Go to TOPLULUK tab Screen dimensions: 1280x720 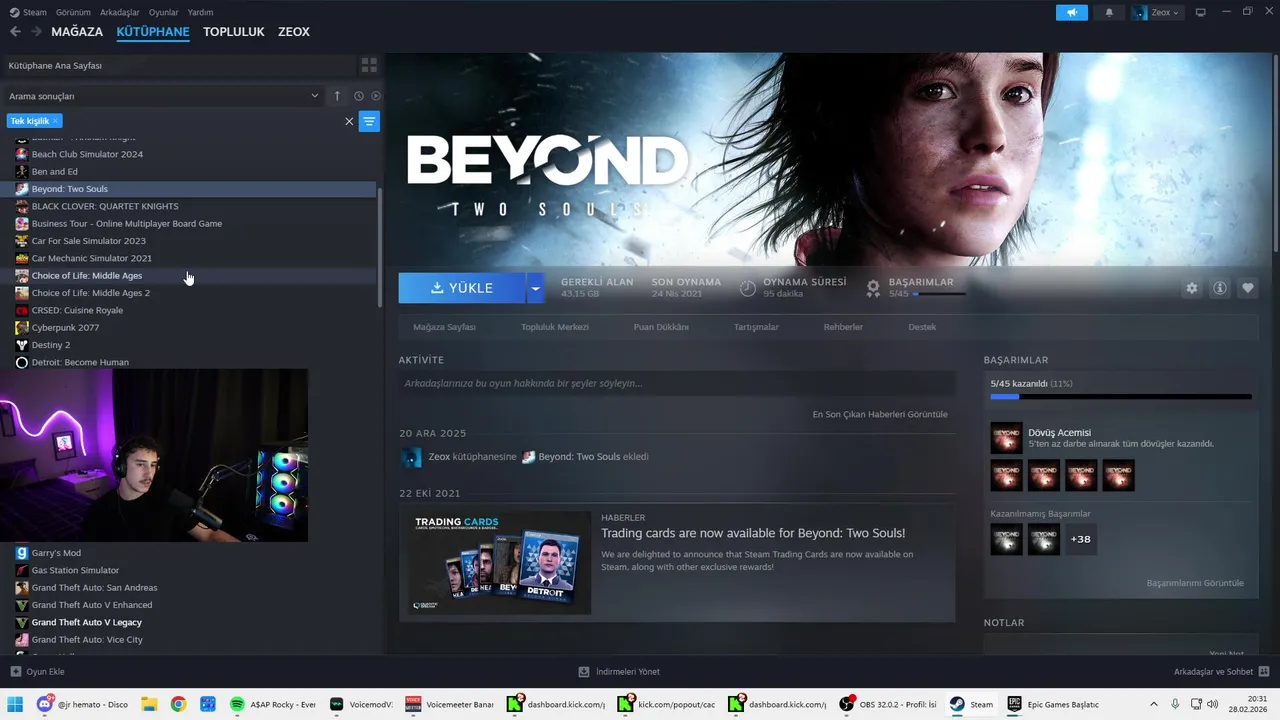(234, 32)
